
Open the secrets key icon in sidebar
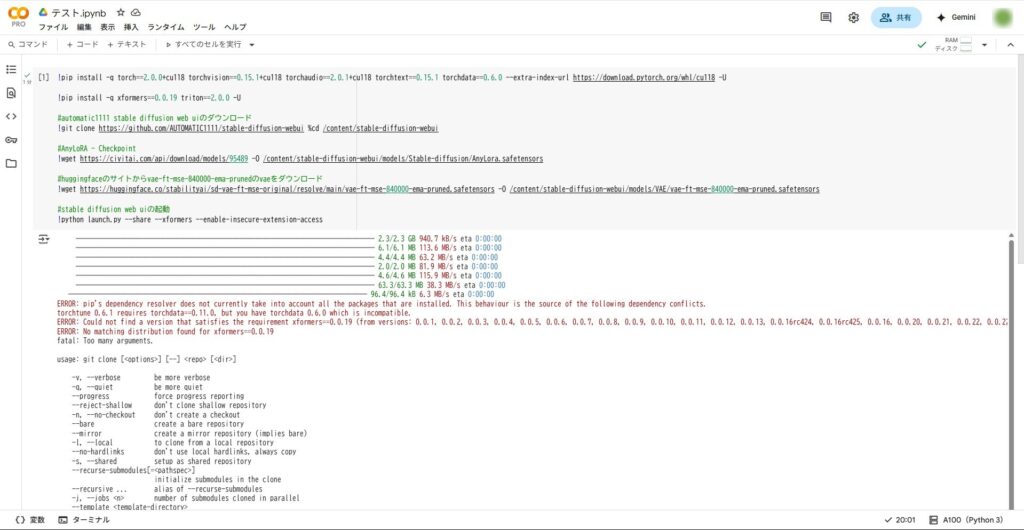click(10, 140)
